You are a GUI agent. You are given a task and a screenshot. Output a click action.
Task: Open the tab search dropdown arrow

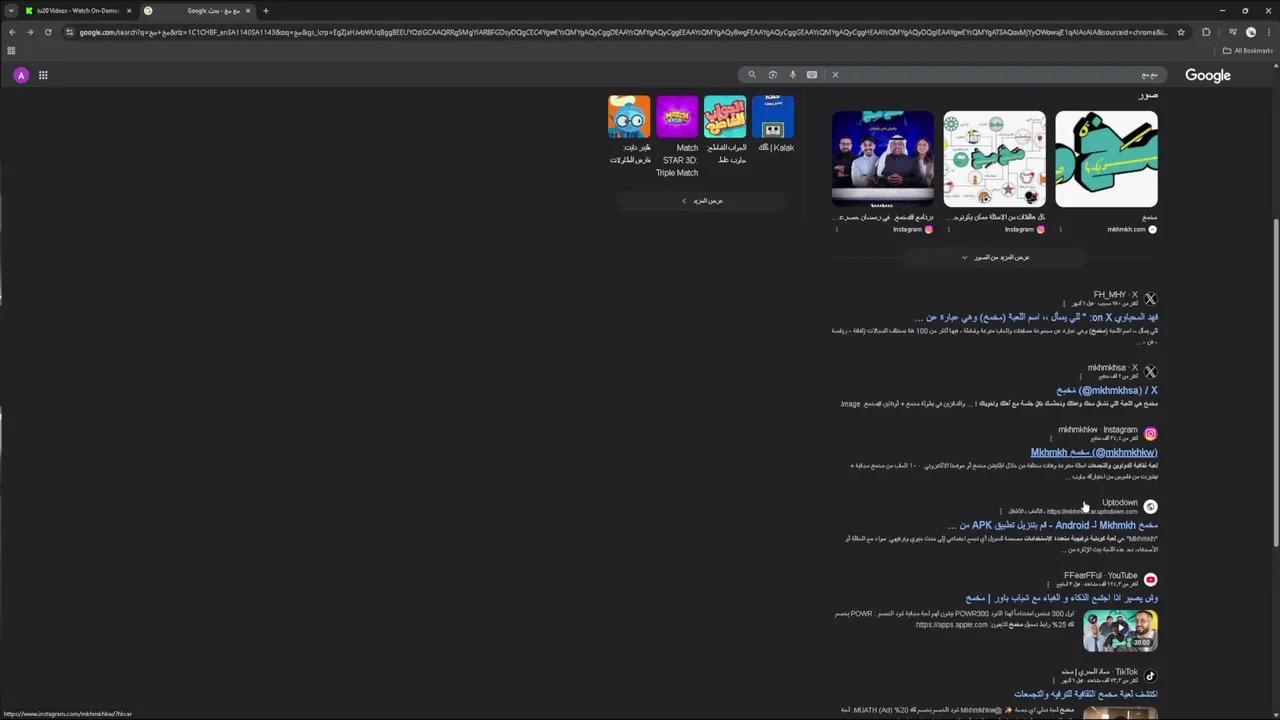[x=10, y=11]
